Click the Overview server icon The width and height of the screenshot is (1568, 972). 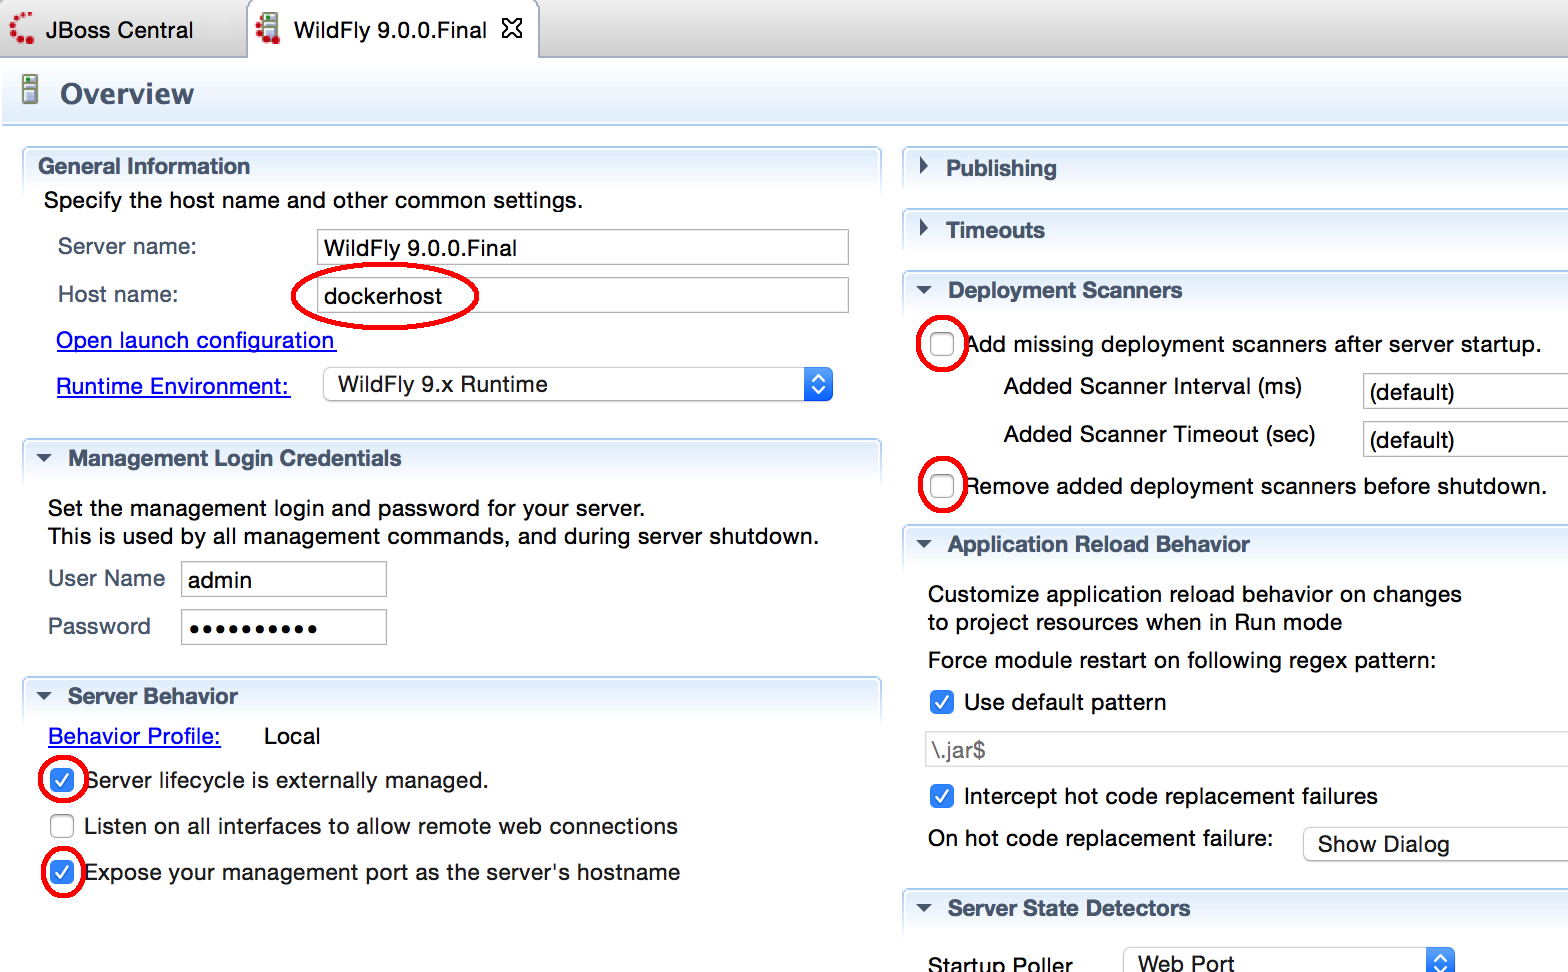click(x=30, y=89)
